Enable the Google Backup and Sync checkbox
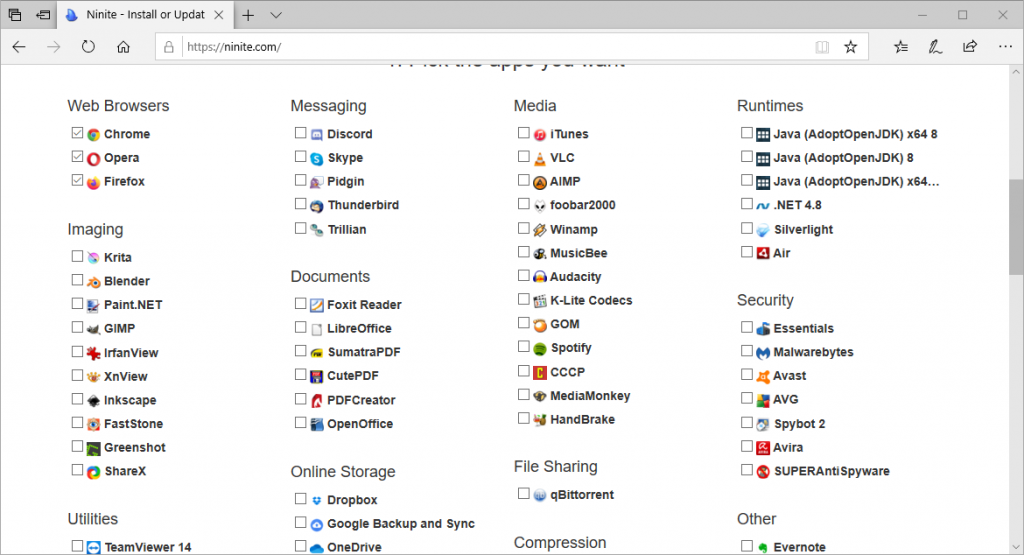This screenshot has width=1024, height=555. click(300, 522)
